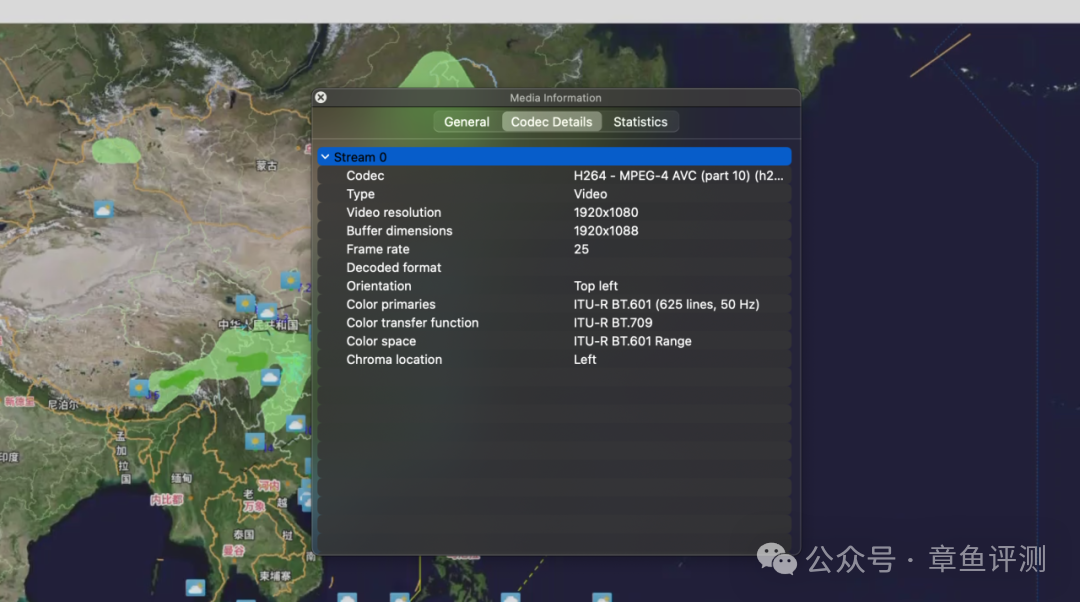Image resolution: width=1080 pixels, height=602 pixels.
Task: Select the Frame rate row
Action: [x=555, y=249]
